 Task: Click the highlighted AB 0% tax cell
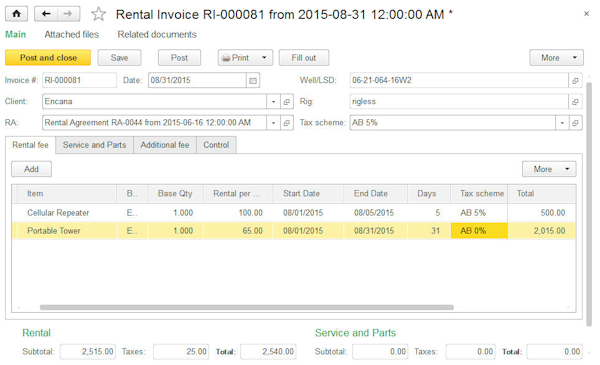coord(479,231)
